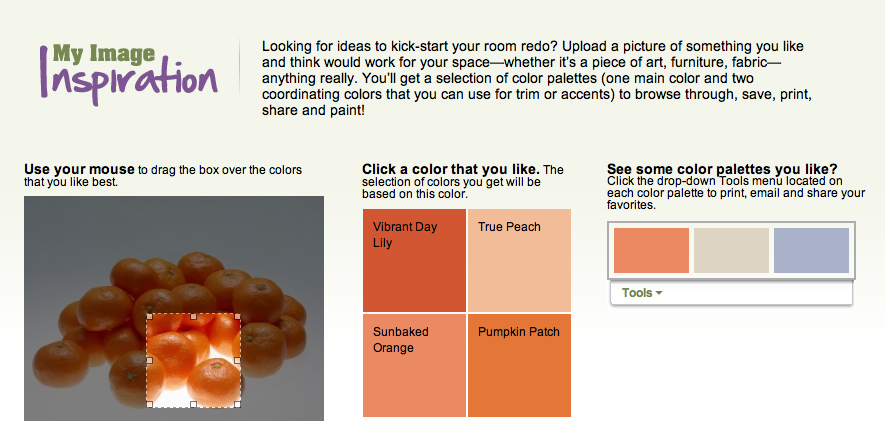This screenshot has height=431, width=885.
Task: Click the bottom-middle handle of selection box
Action: [194, 405]
